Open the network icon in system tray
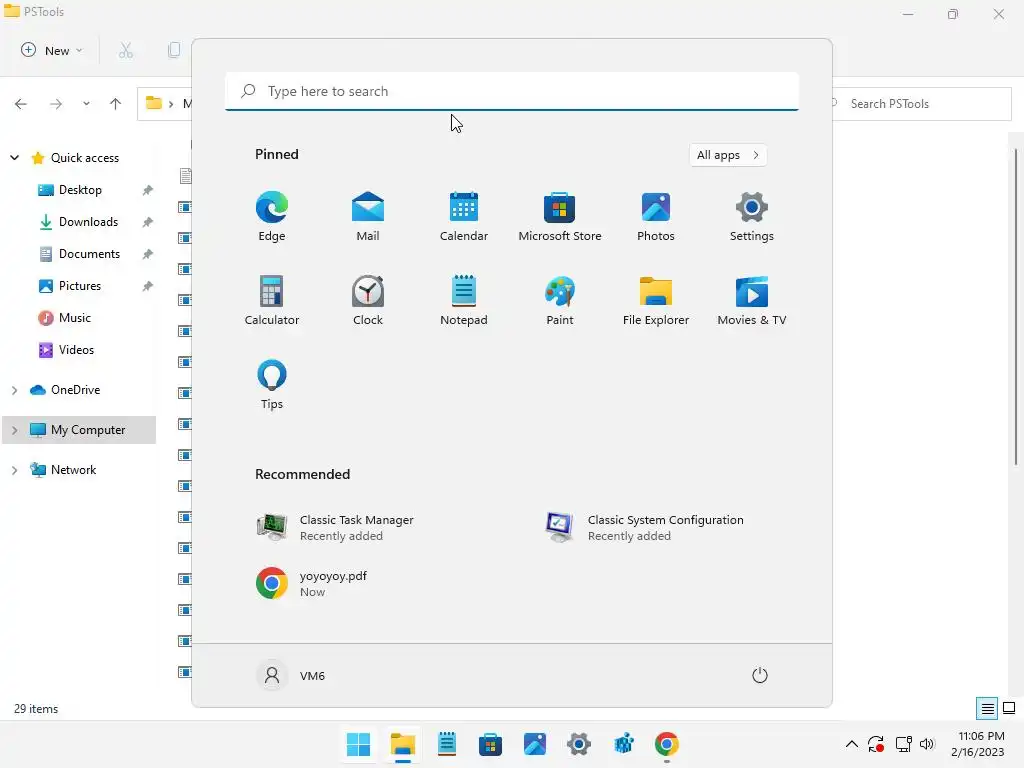Viewport: 1024px width, 768px height. click(903, 744)
